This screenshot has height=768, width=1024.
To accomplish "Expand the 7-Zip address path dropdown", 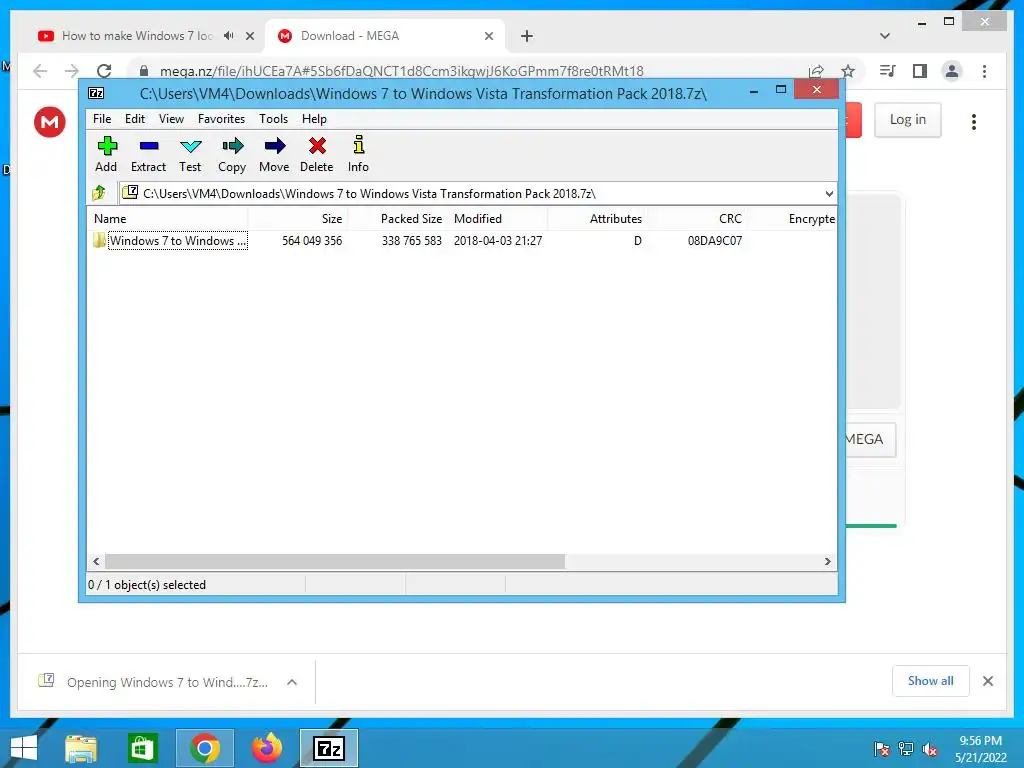I will (x=829, y=193).
